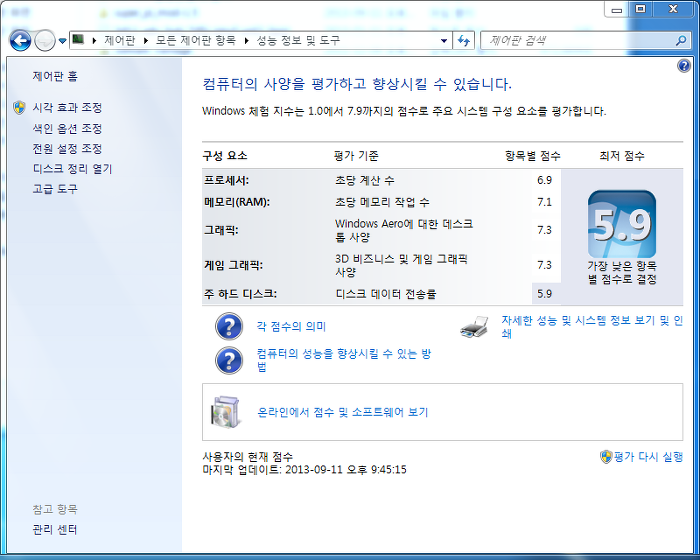Image resolution: width=700 pixels, height=560 pixels.
Task: Click 가장 낮은 항목별 점수로 결정 caption
Action: pyautogui.click(x=622, y=272)
